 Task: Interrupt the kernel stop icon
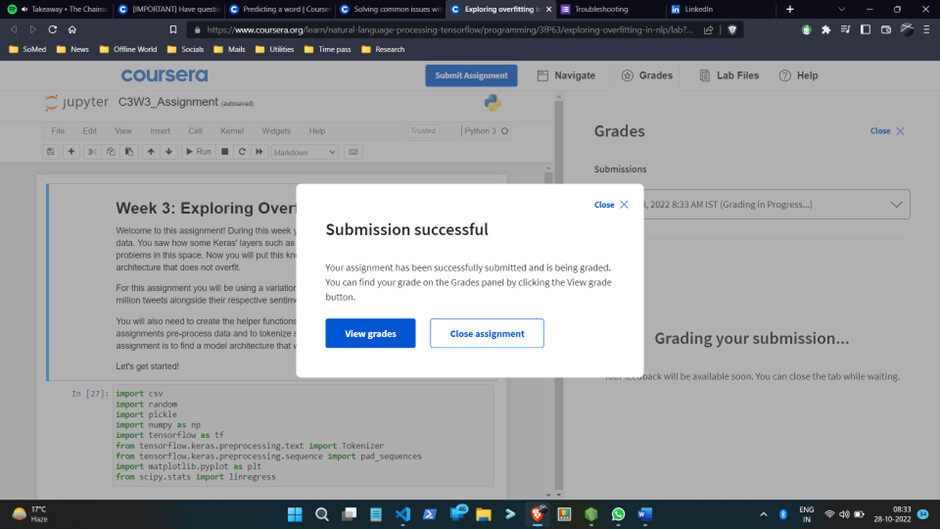pyautogui.click(x=225, y=152)
